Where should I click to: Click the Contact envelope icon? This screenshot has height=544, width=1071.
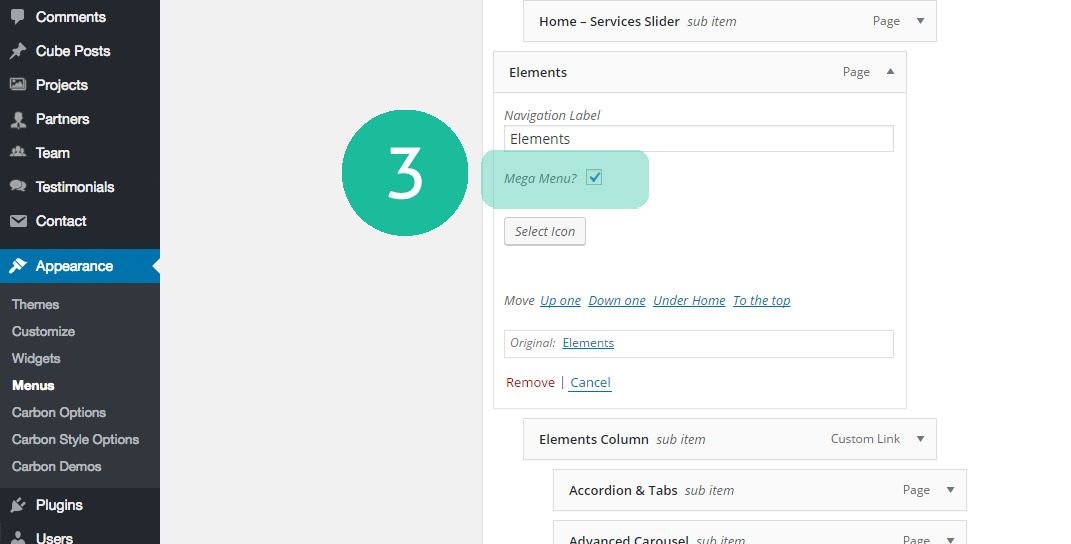18,221
